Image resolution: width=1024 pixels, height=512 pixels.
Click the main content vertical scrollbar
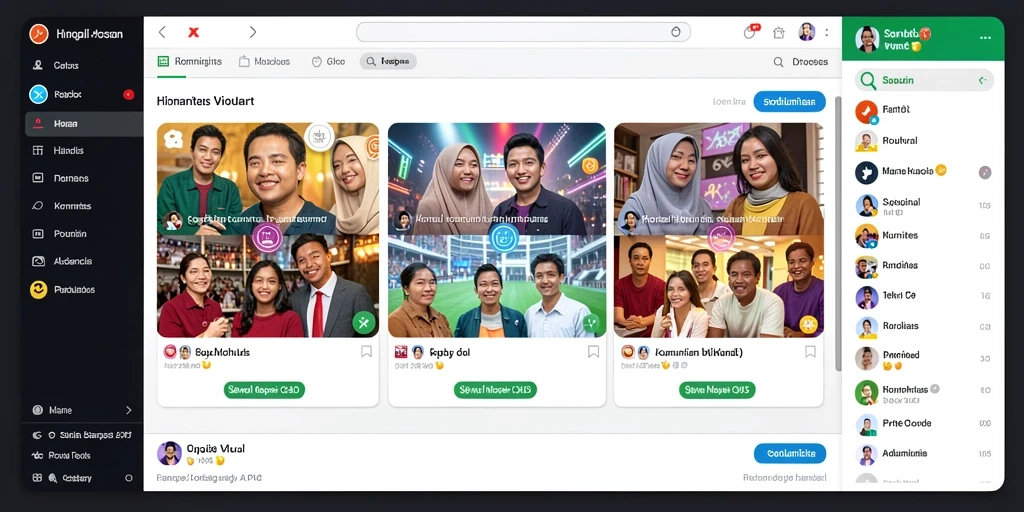click(839, 235)
